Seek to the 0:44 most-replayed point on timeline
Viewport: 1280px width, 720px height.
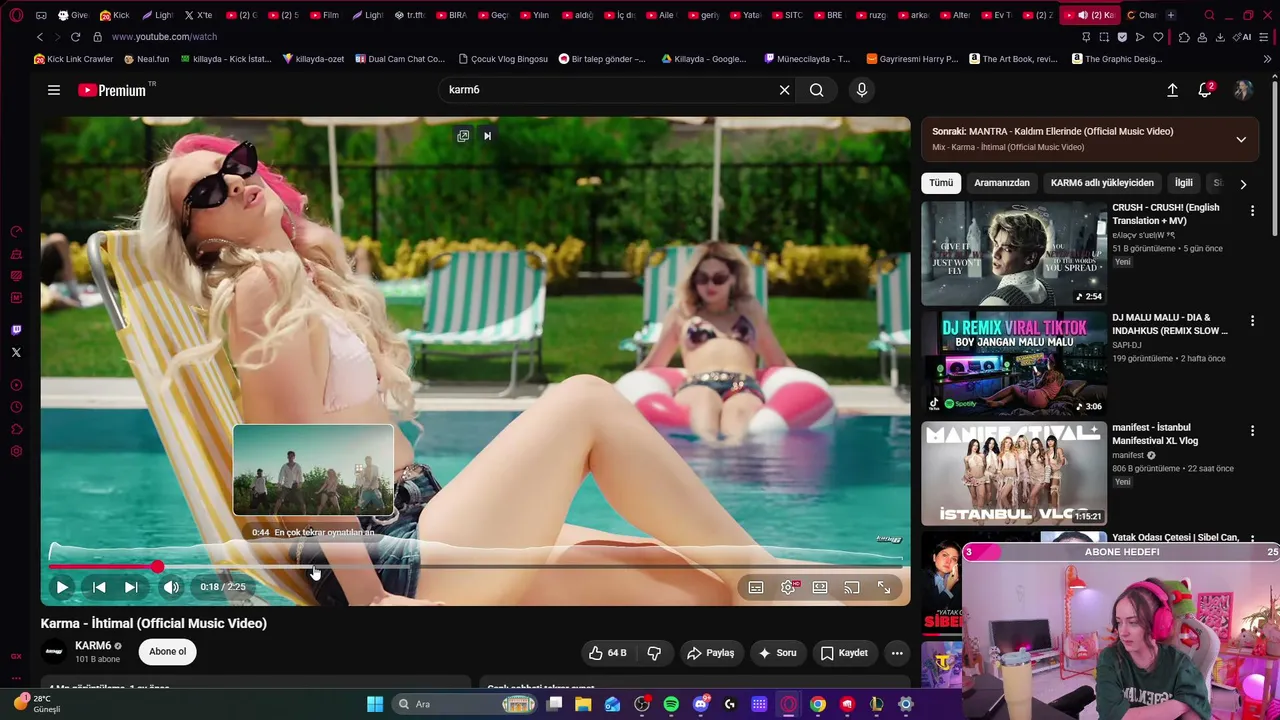(313, 567)
